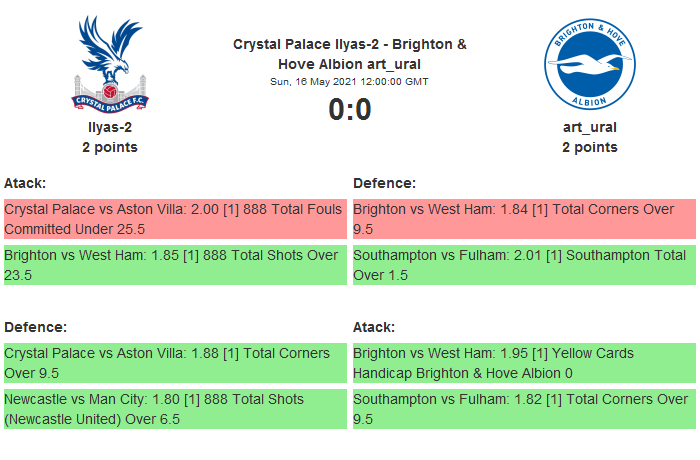Select the Brighton vs West Ham Total Shots Over 23.5 bet
Screen dimensions: 700x460
pos(175,265)
